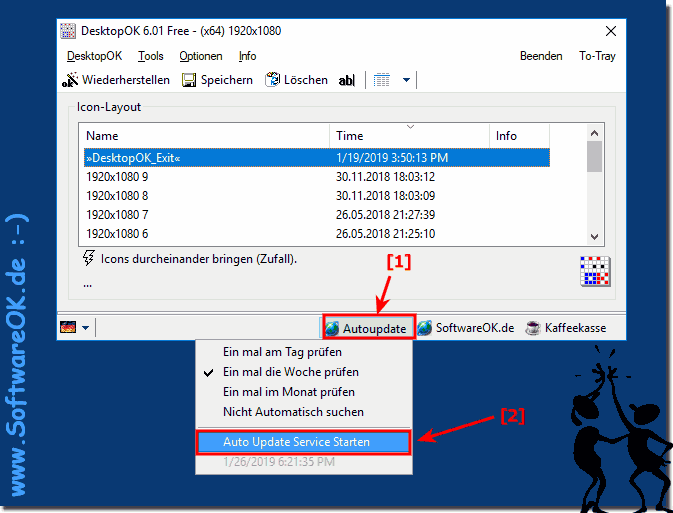Click the DesktopOK app icon in title bar
The image size is (673, 513).
point(67,31)
